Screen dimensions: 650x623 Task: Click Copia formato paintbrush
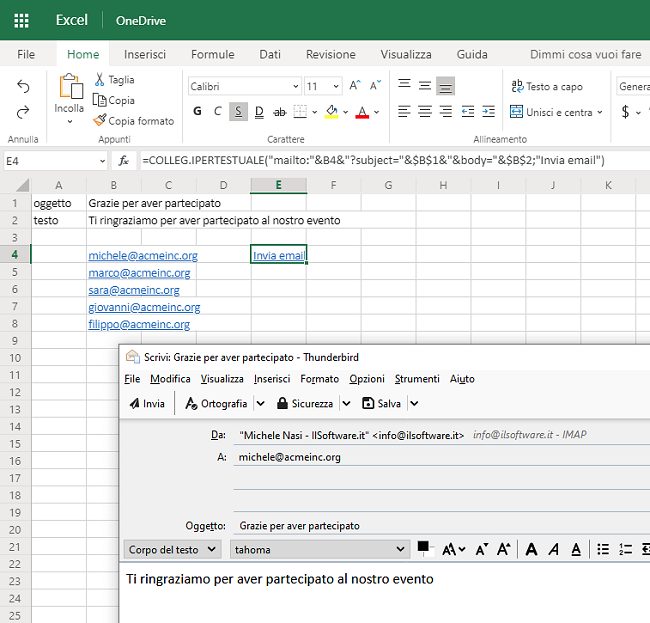click(x=100, y=121)
